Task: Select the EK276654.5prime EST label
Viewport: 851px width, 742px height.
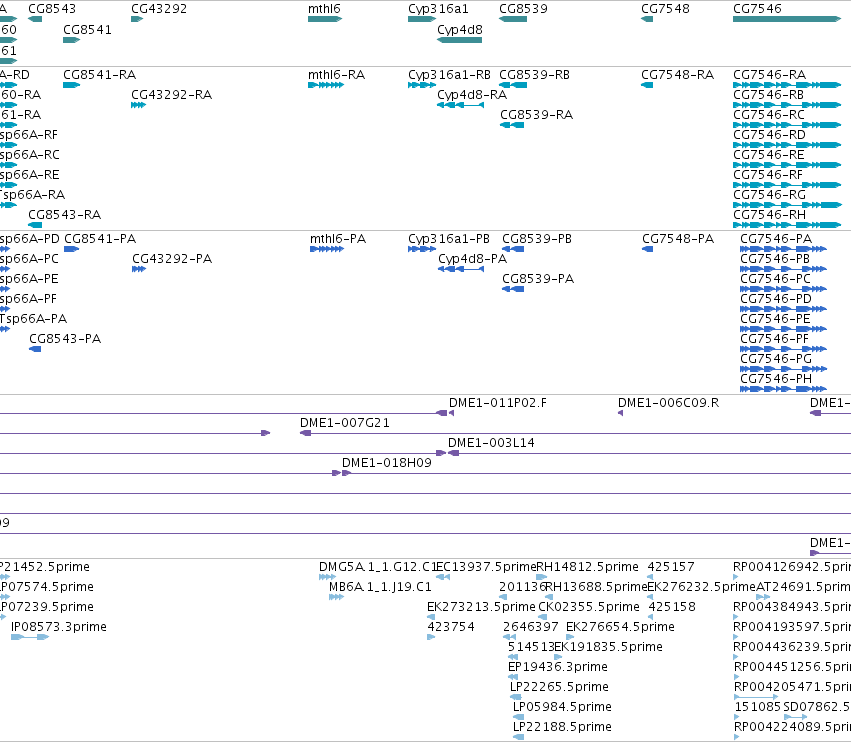Action: (x=620, y=627)
